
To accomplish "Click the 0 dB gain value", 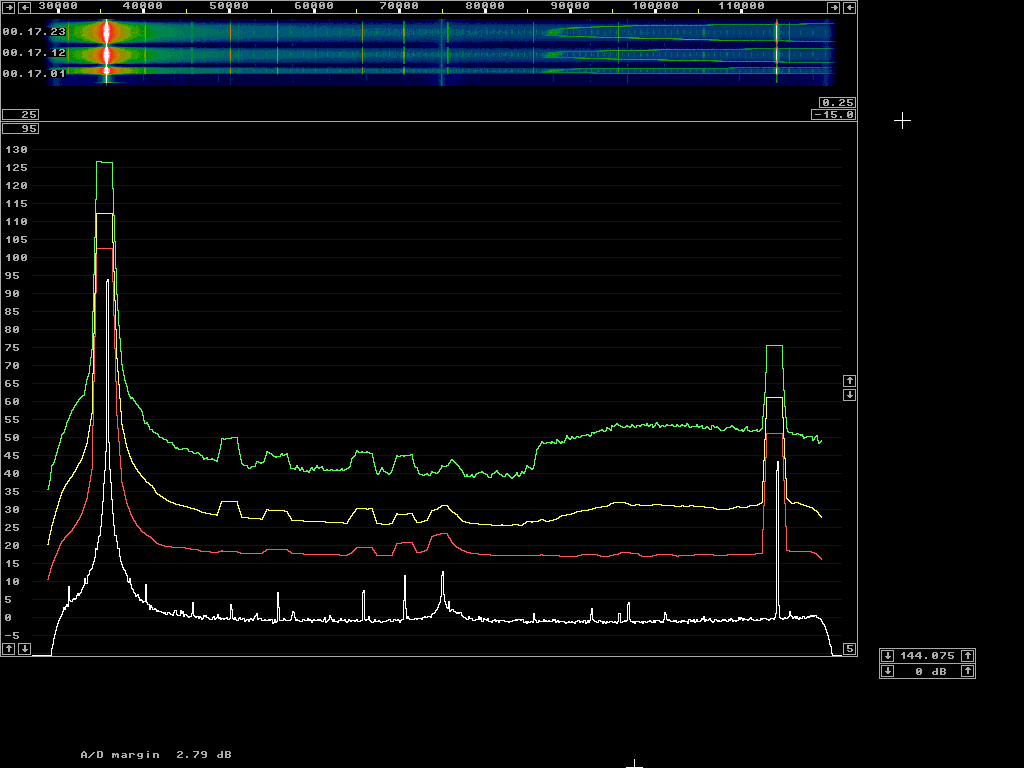I will (930, 671).
